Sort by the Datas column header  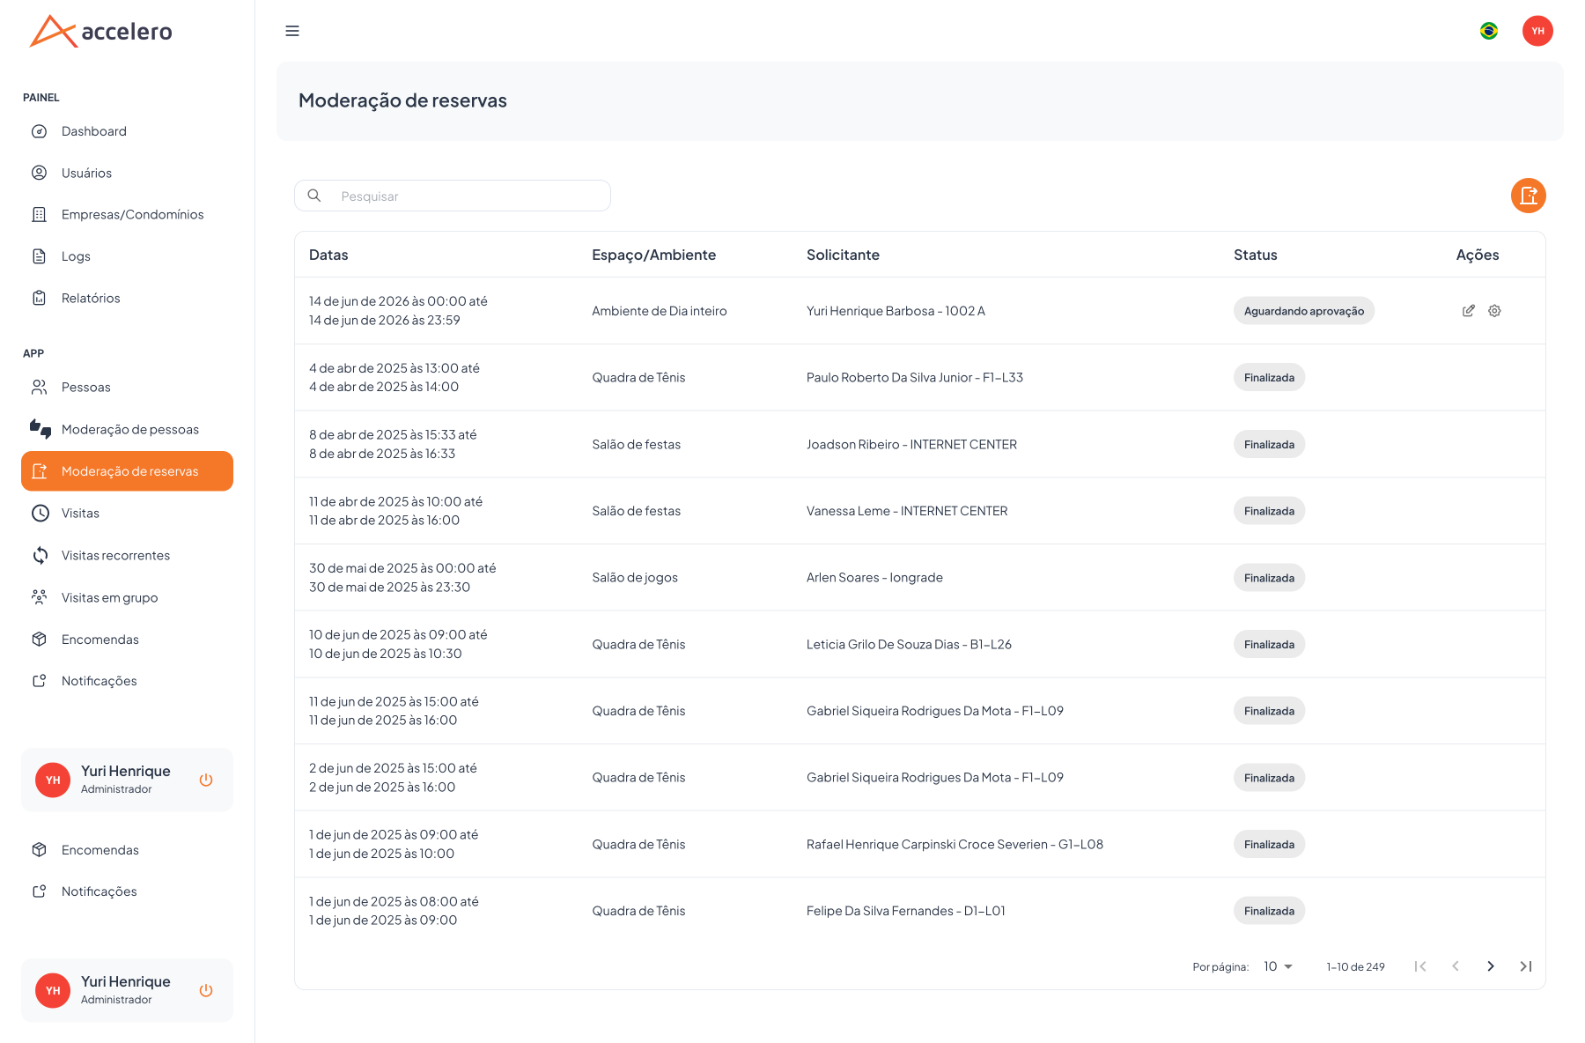[328, 255]
